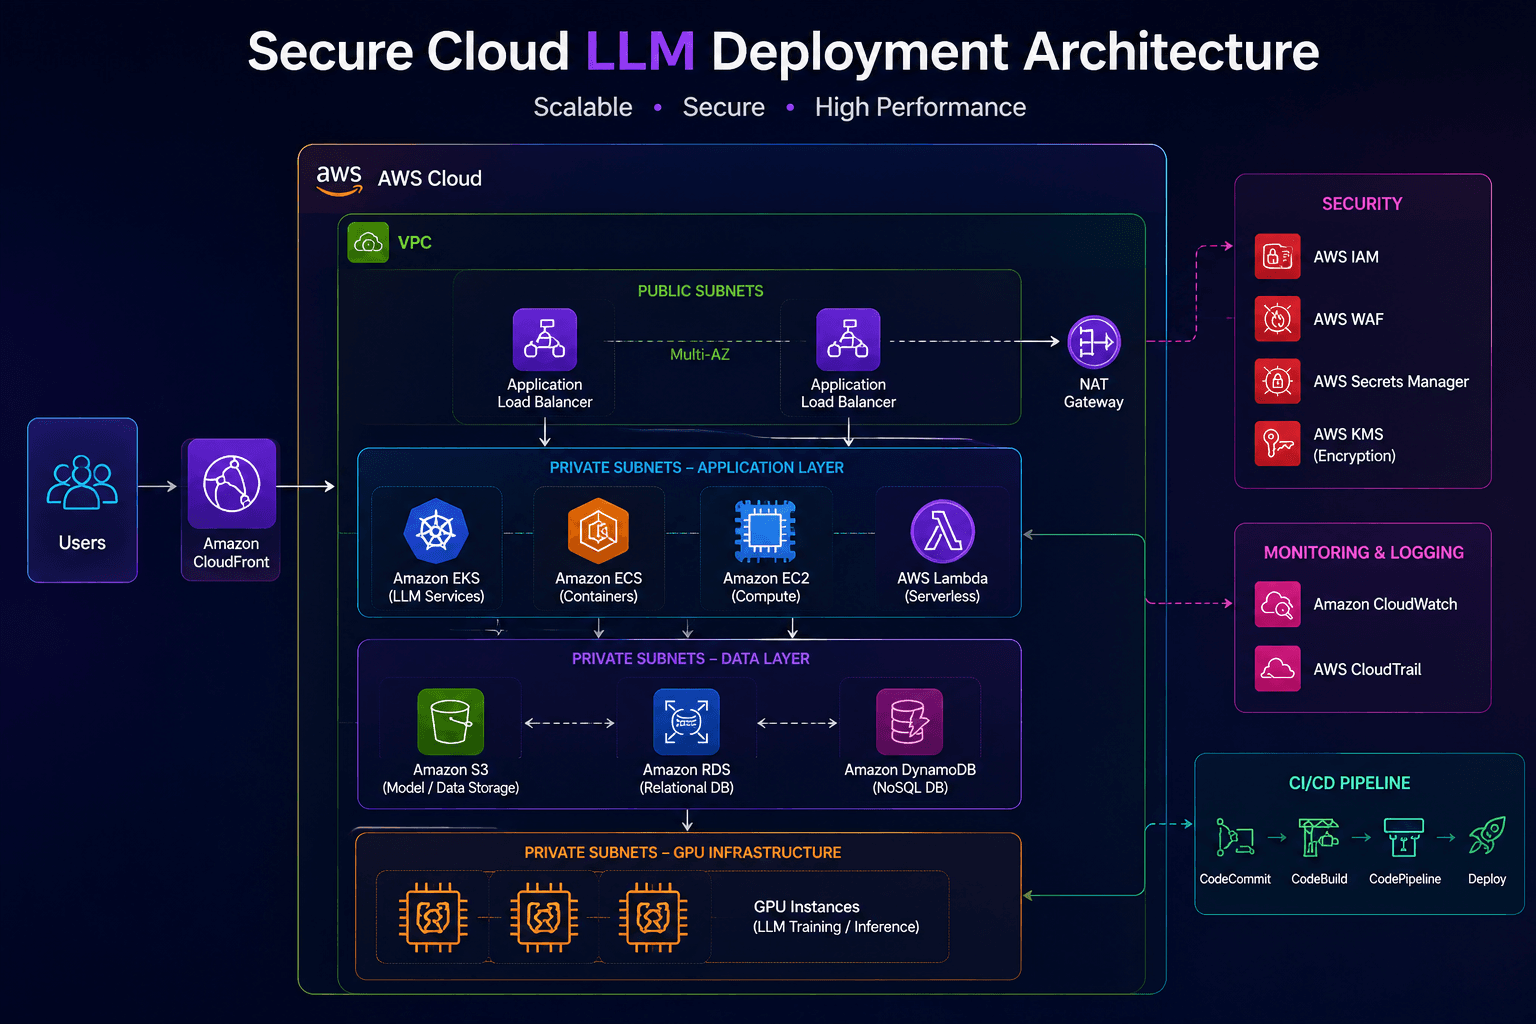
Task: Click the 'Multi-AZ' label between load balancers
Action: 700,354
